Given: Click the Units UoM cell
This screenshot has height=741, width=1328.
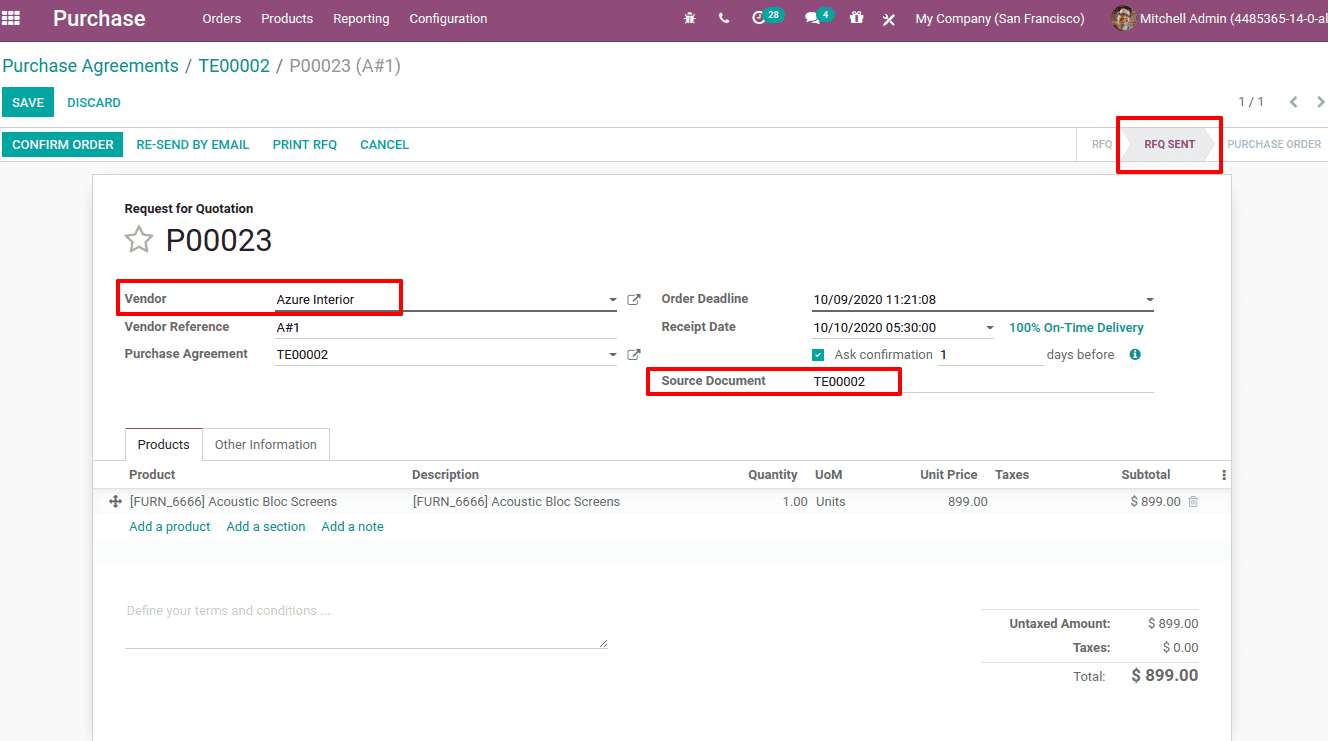Looking at the screenshot, I should coord(831,502).
